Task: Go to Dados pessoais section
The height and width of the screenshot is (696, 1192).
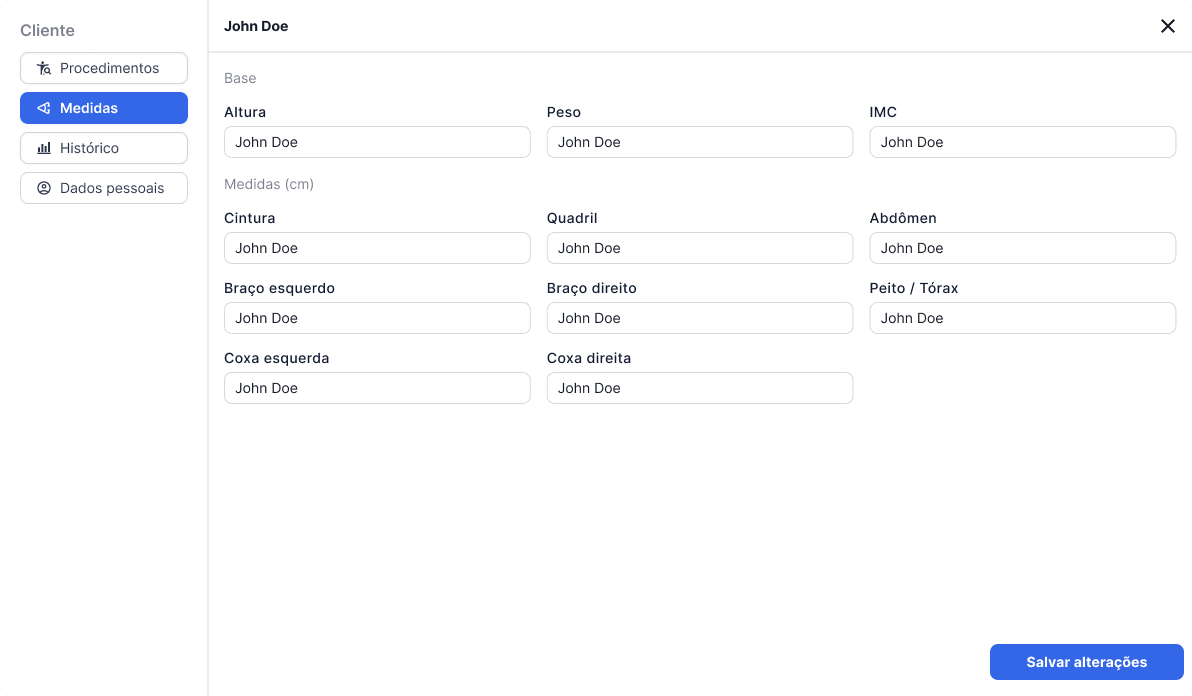Action: pyautogui.click(x=104, y=188)
